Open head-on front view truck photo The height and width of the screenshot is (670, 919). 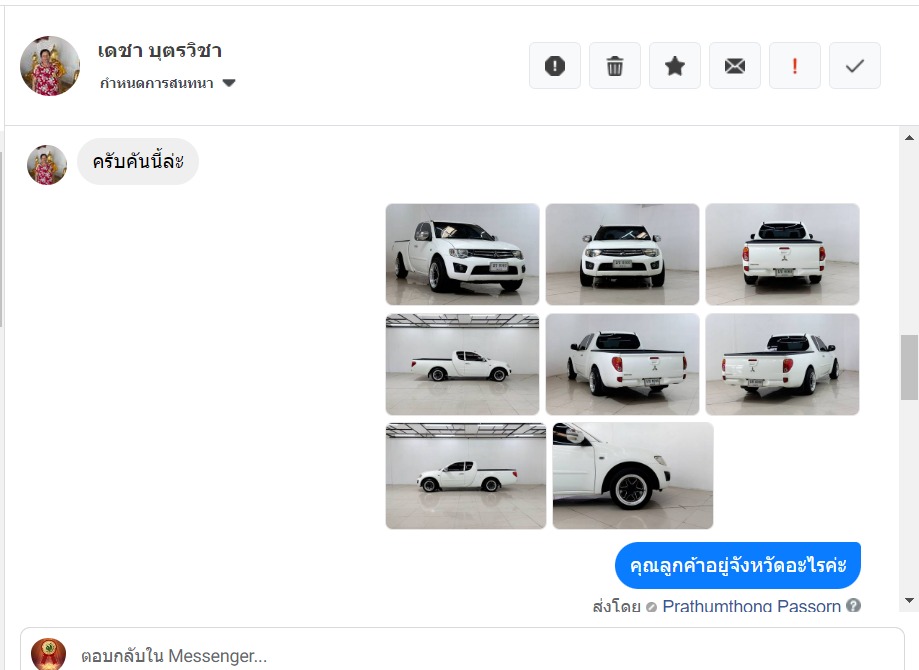pyautogui.click(x=622, y=254)
